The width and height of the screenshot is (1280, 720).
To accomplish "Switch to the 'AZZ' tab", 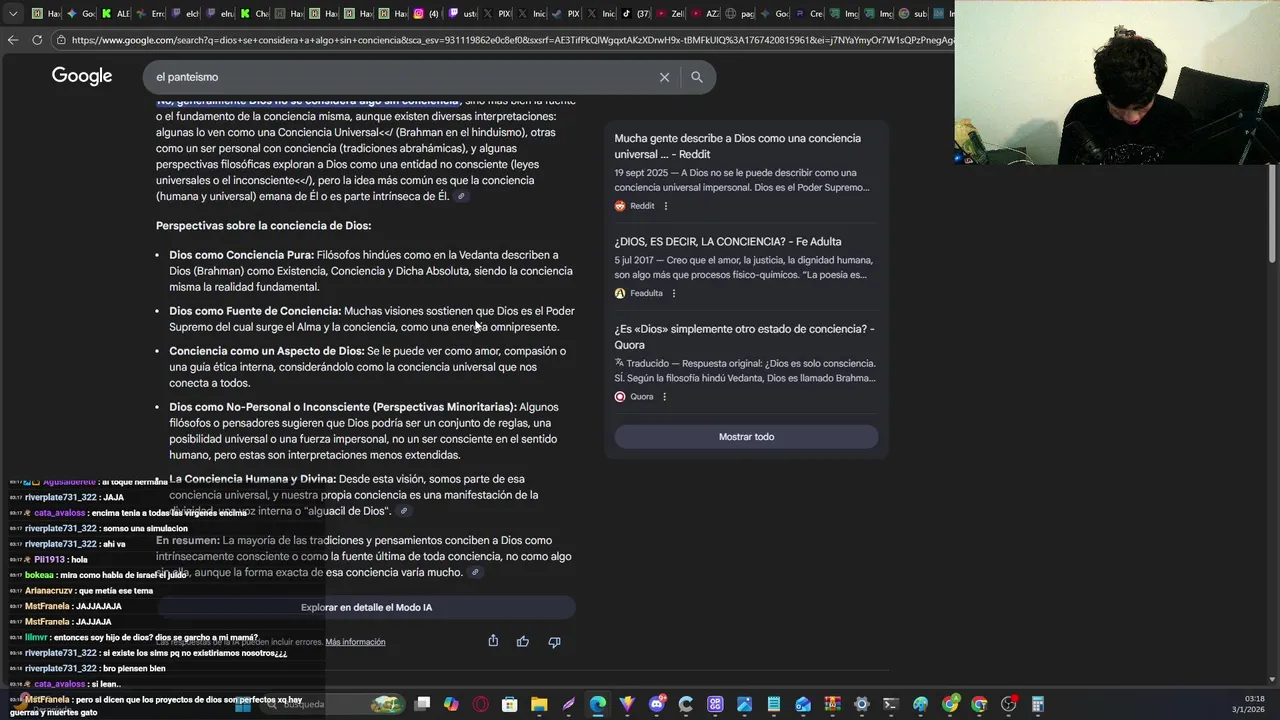I will pos(707,14).
